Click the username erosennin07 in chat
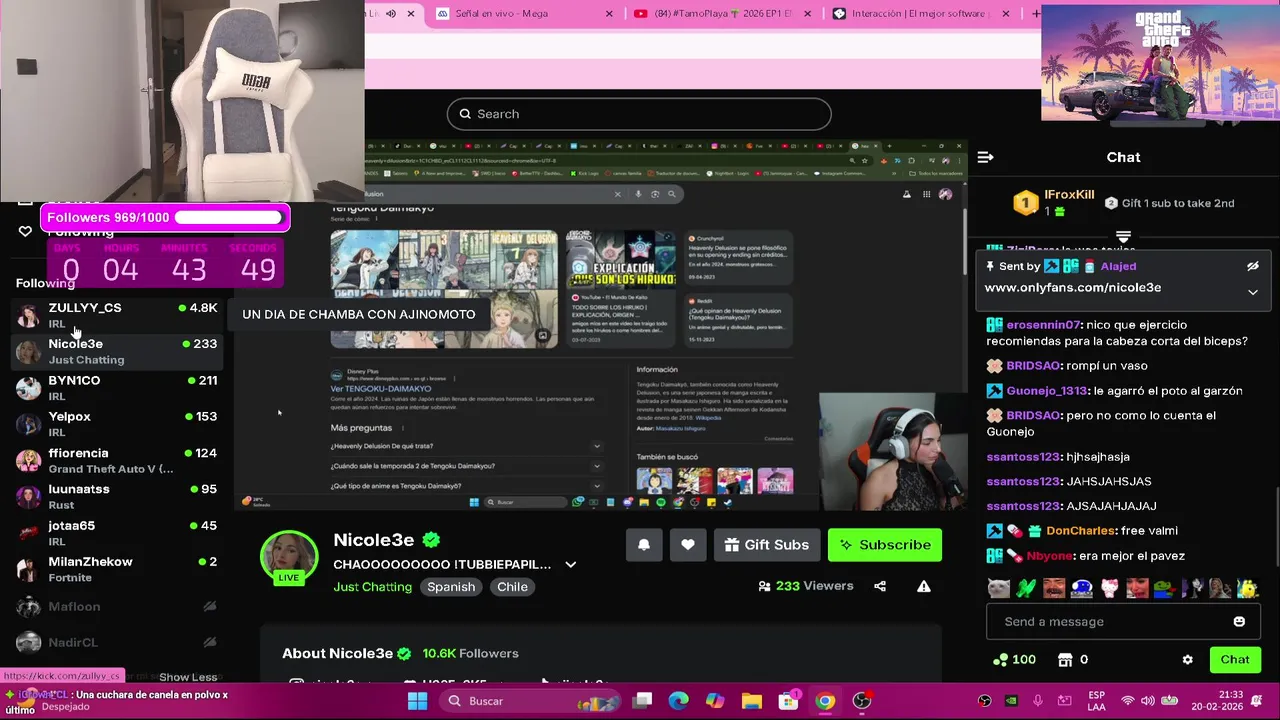The height and width of the screenshot is (720, 1280). (x=1043, y=325)
